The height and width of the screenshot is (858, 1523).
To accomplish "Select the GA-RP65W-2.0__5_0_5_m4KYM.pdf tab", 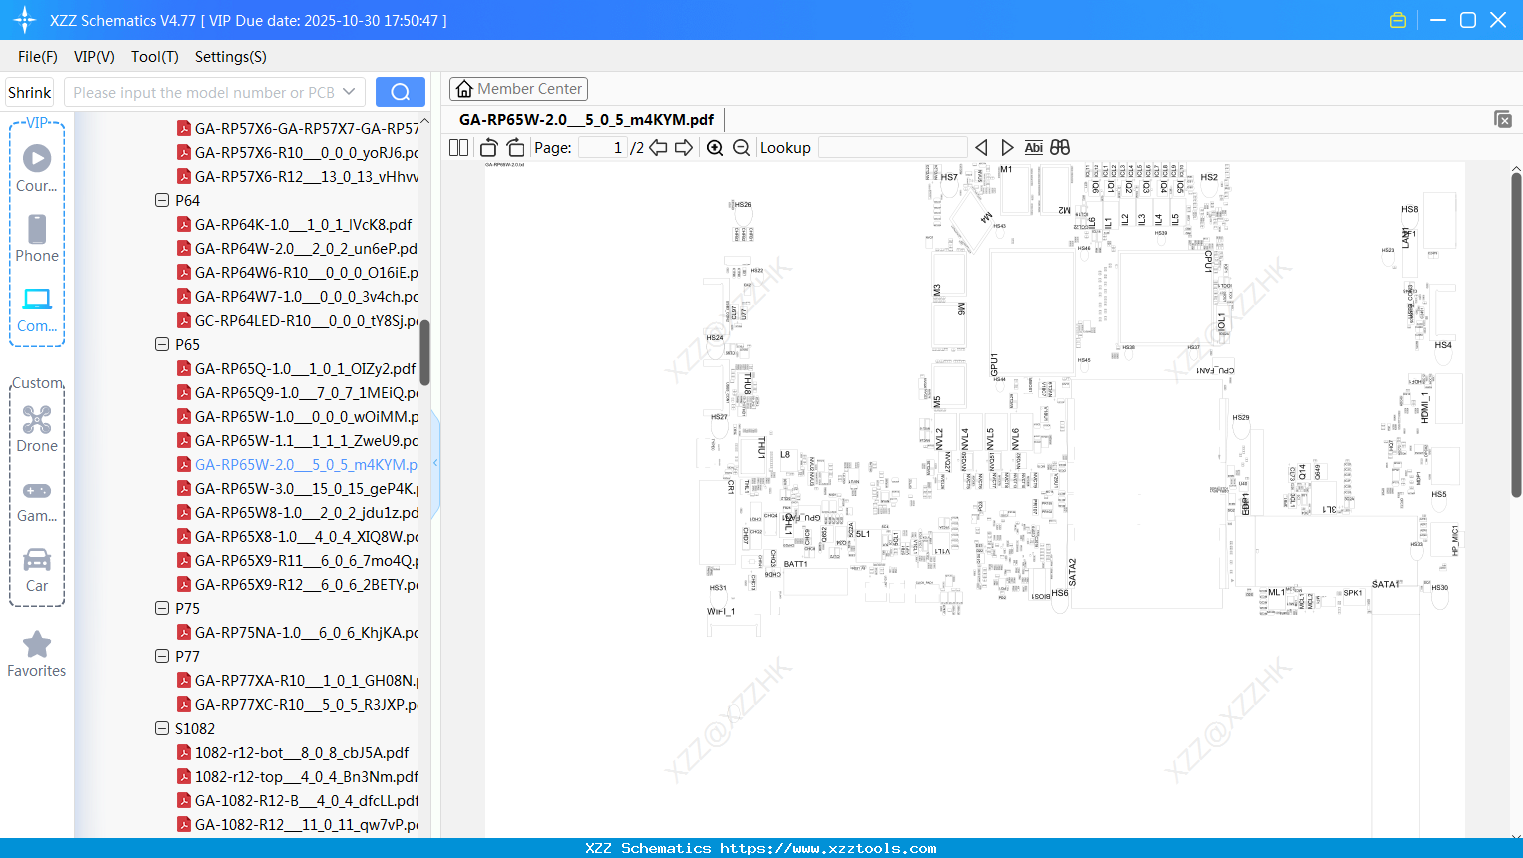I will coord(586,120).
